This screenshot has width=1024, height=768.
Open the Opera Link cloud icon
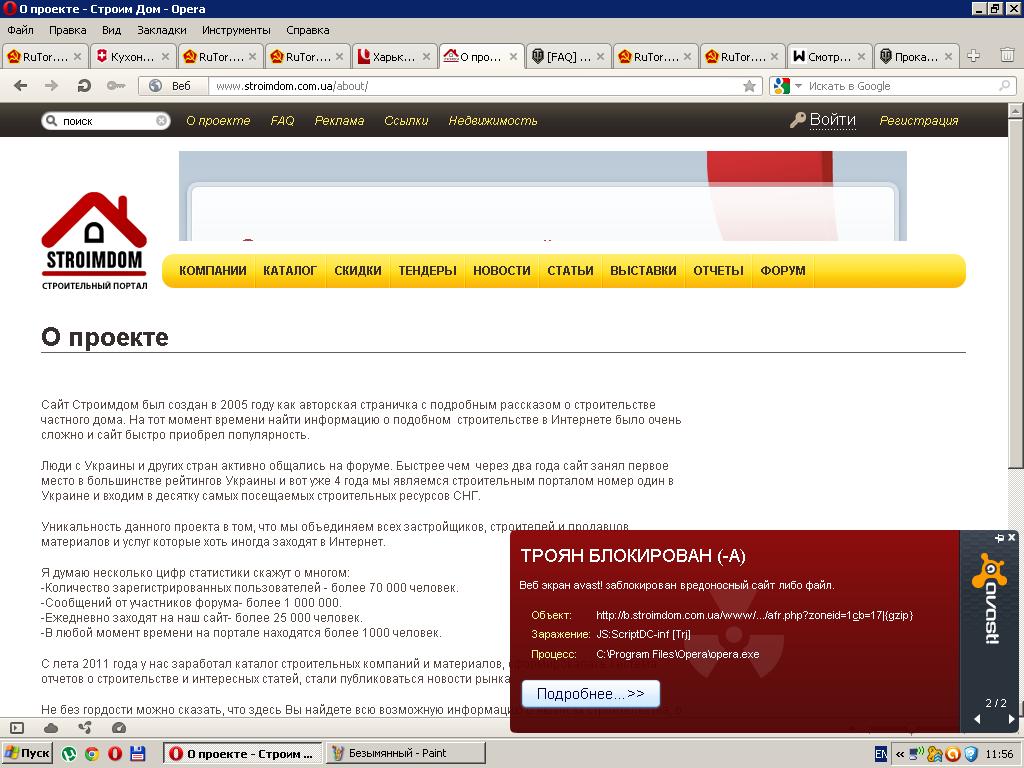(51, 728)
